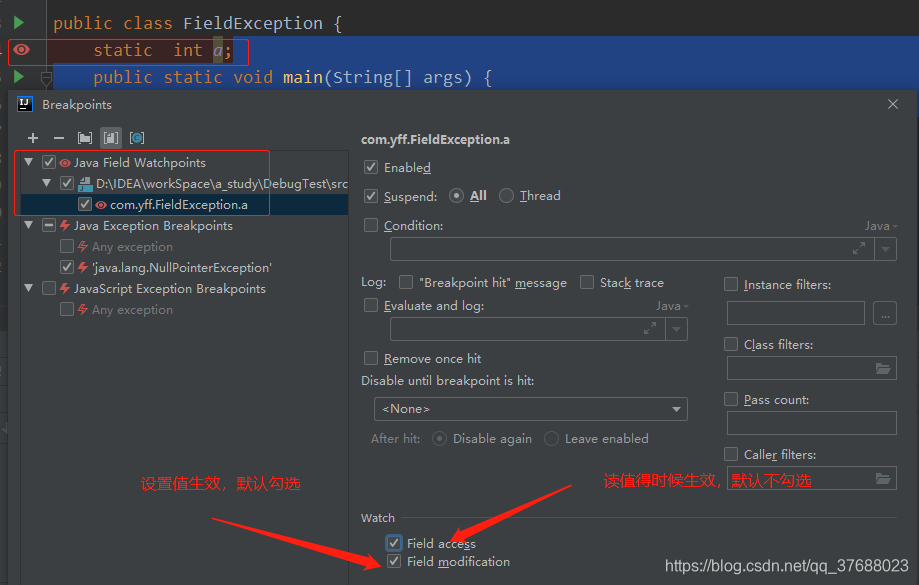This screenshot has height=585, width=919.
Task: Uncheck the Enabled checkbox
Action: 371,167
